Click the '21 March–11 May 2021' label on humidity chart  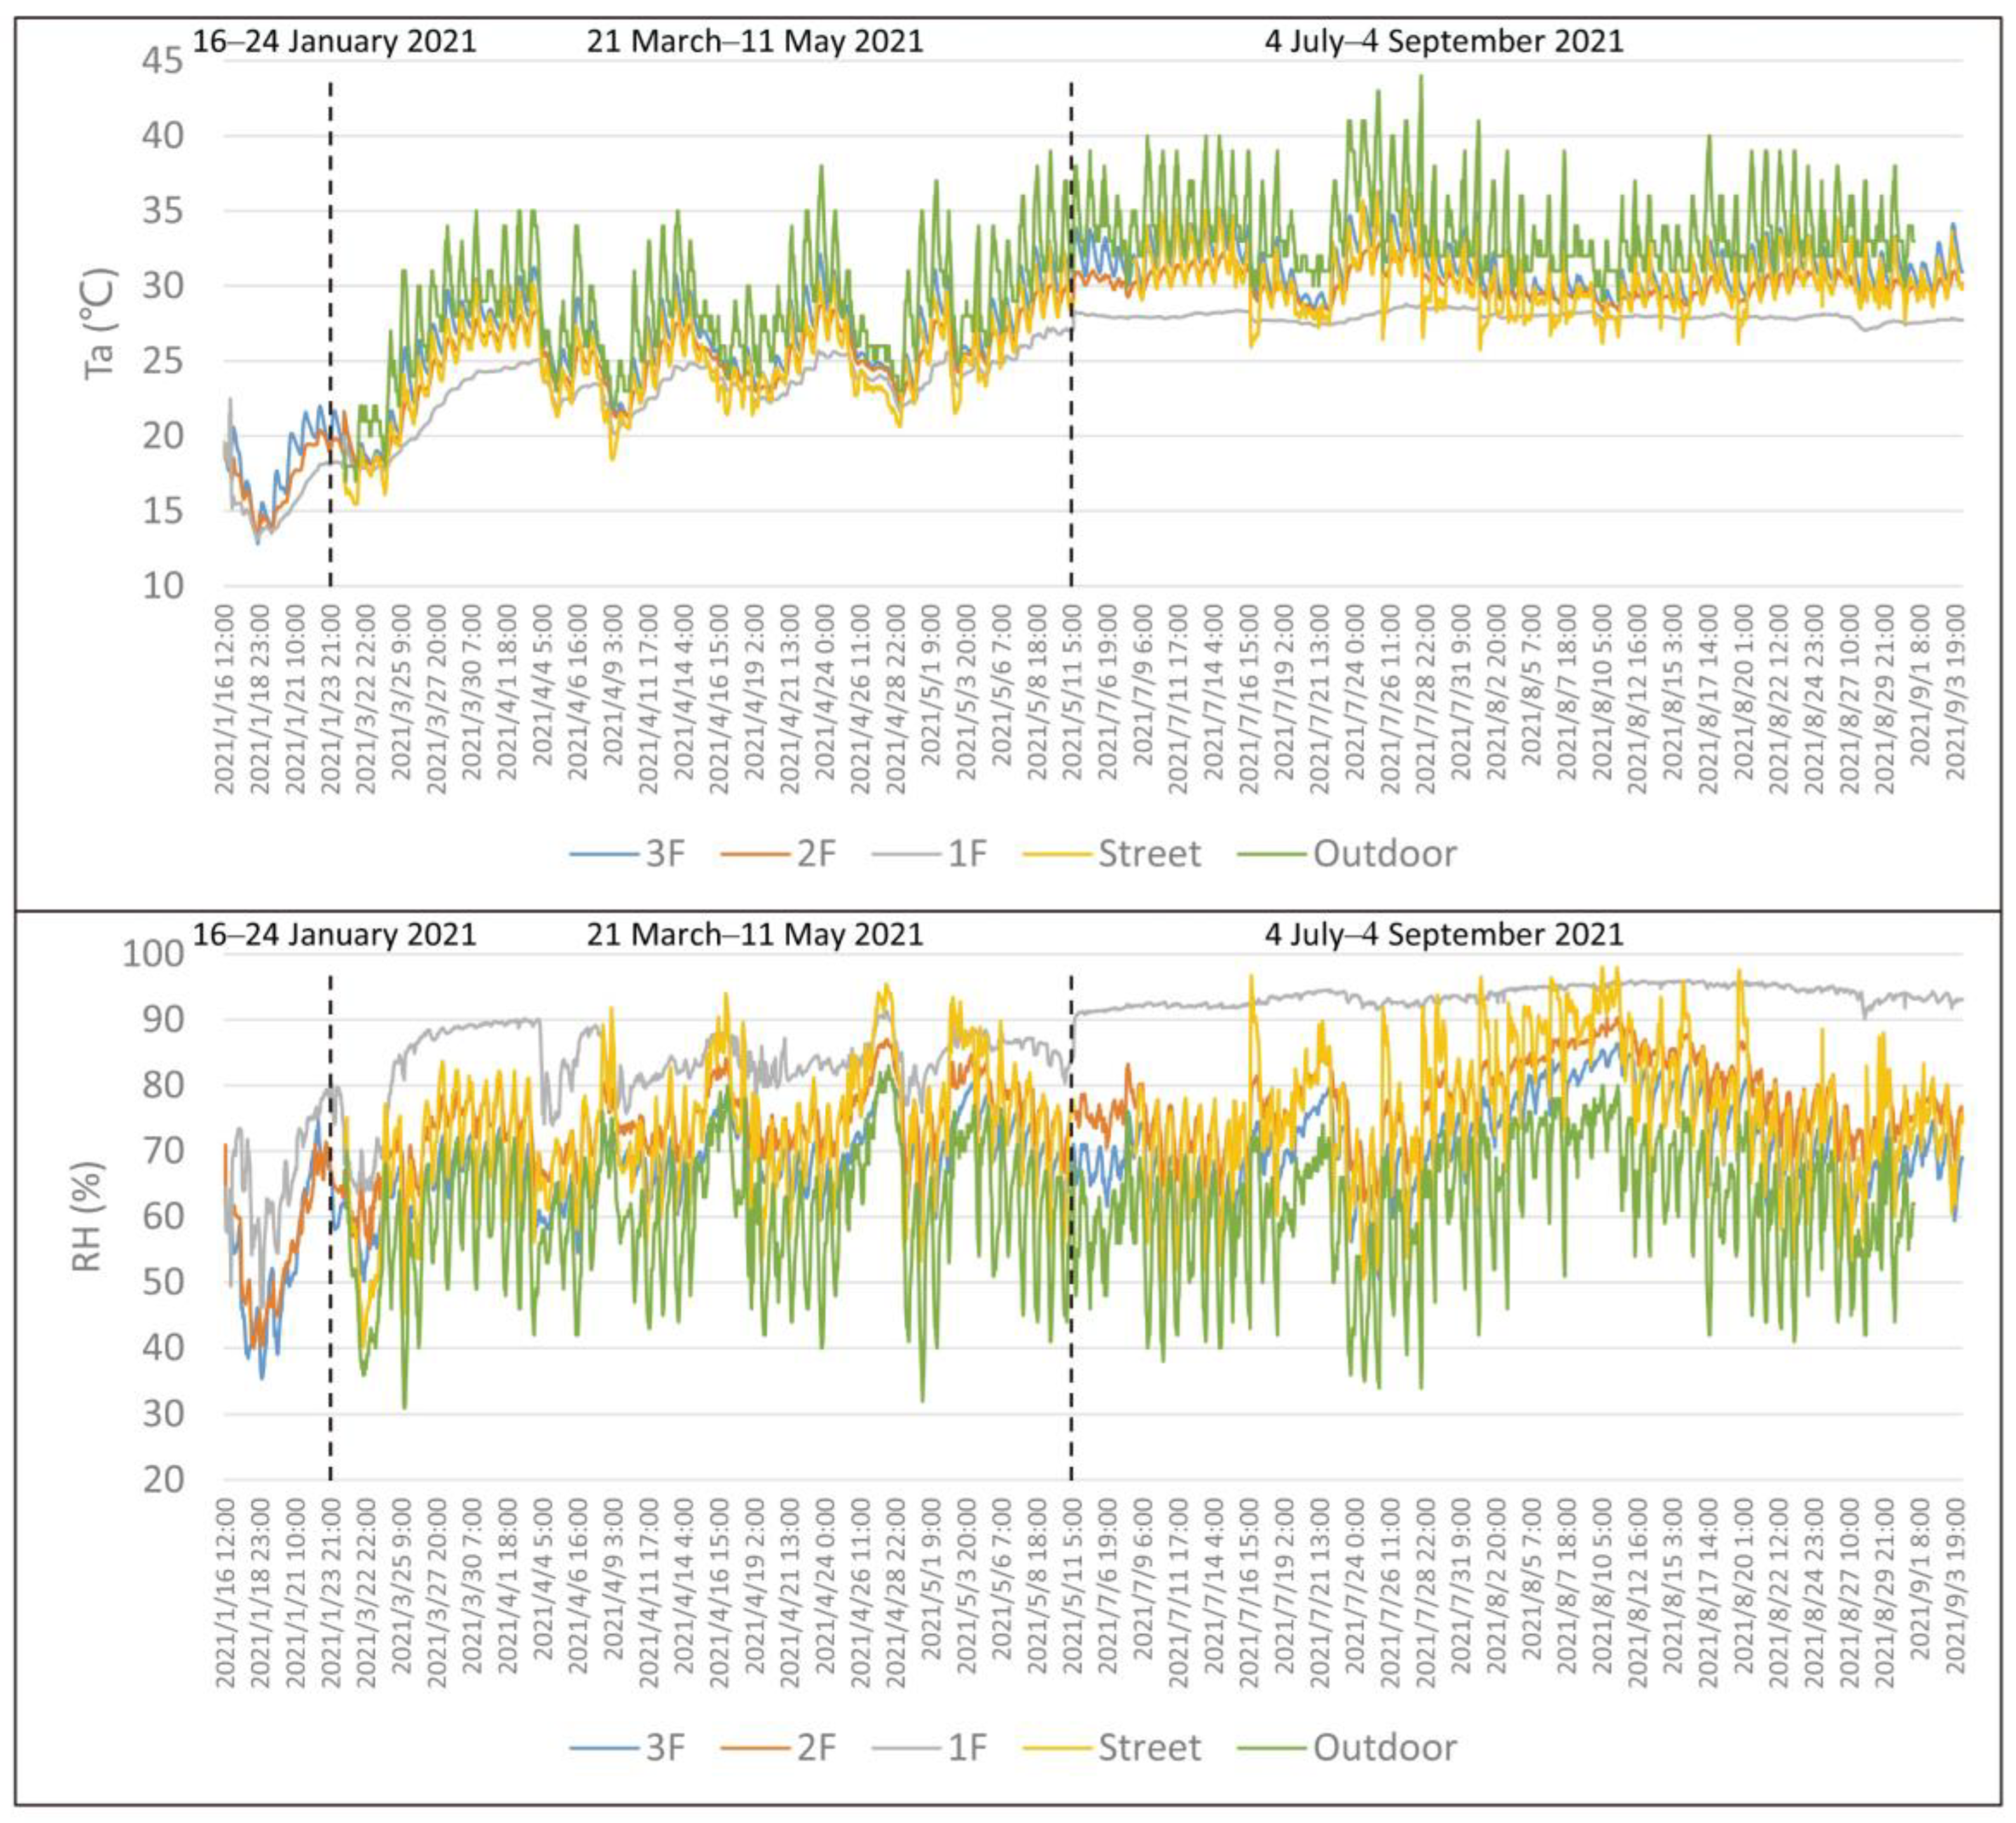[754, 934]
